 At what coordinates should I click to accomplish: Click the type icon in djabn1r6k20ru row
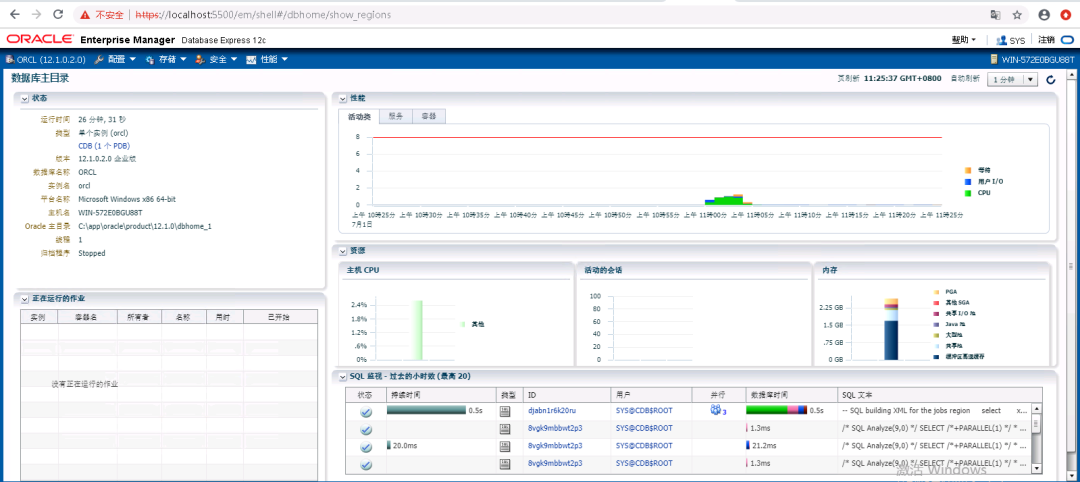(x=505, y=411)
